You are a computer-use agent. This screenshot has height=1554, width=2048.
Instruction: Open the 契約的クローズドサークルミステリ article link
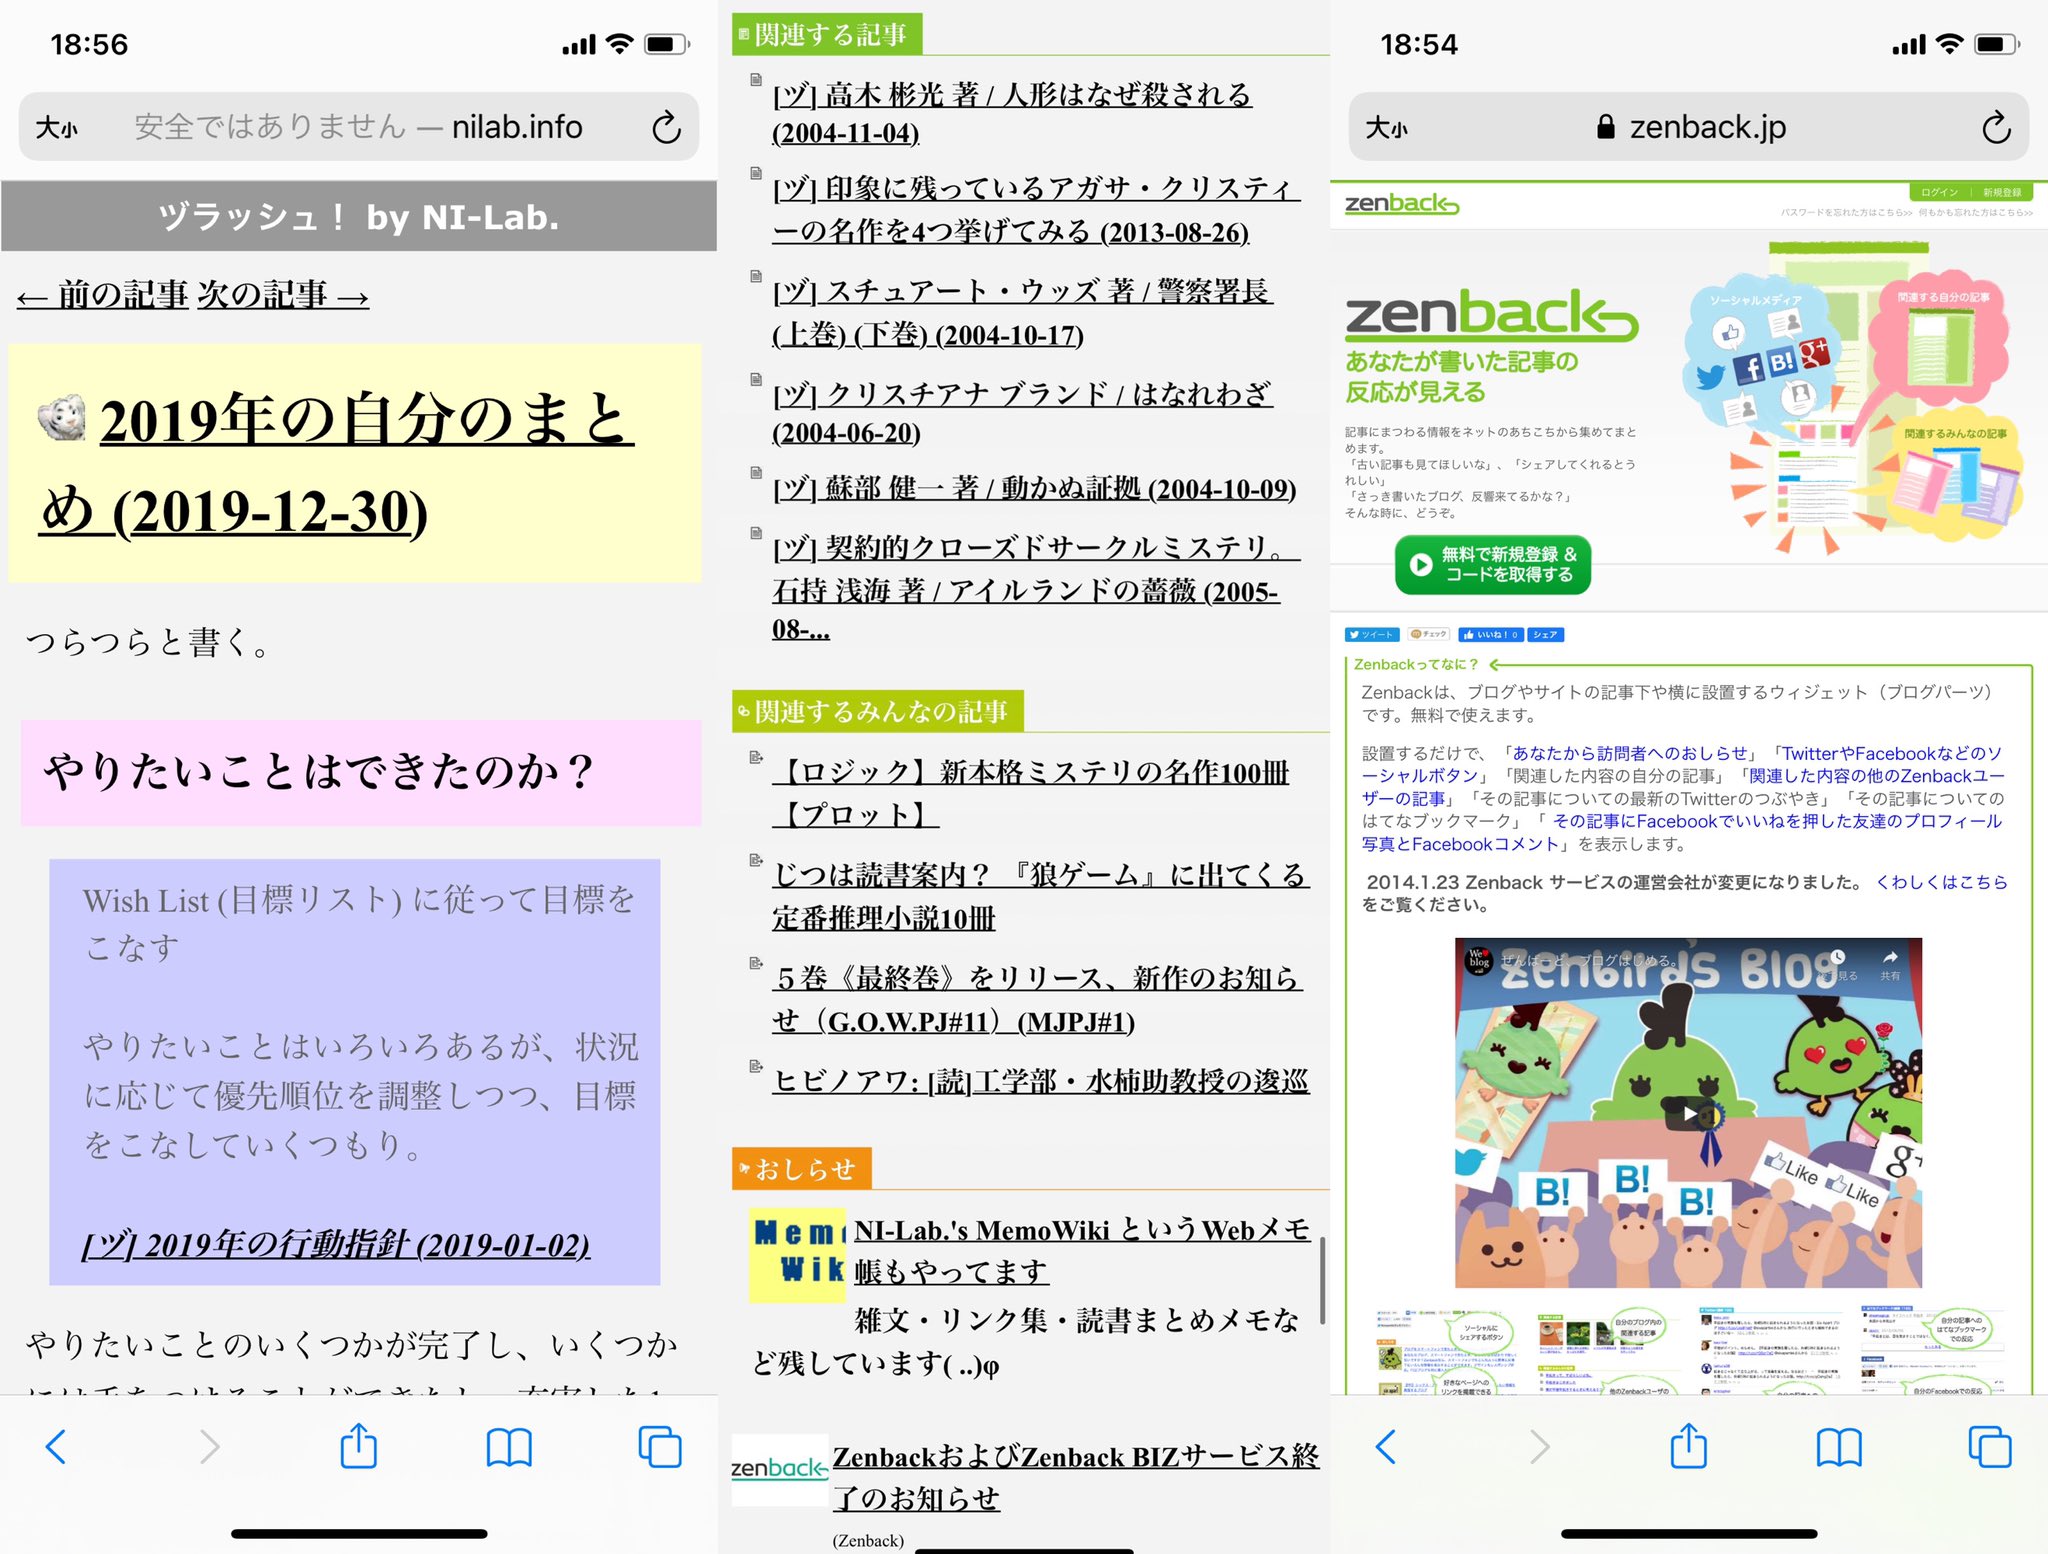[1036, 587]
